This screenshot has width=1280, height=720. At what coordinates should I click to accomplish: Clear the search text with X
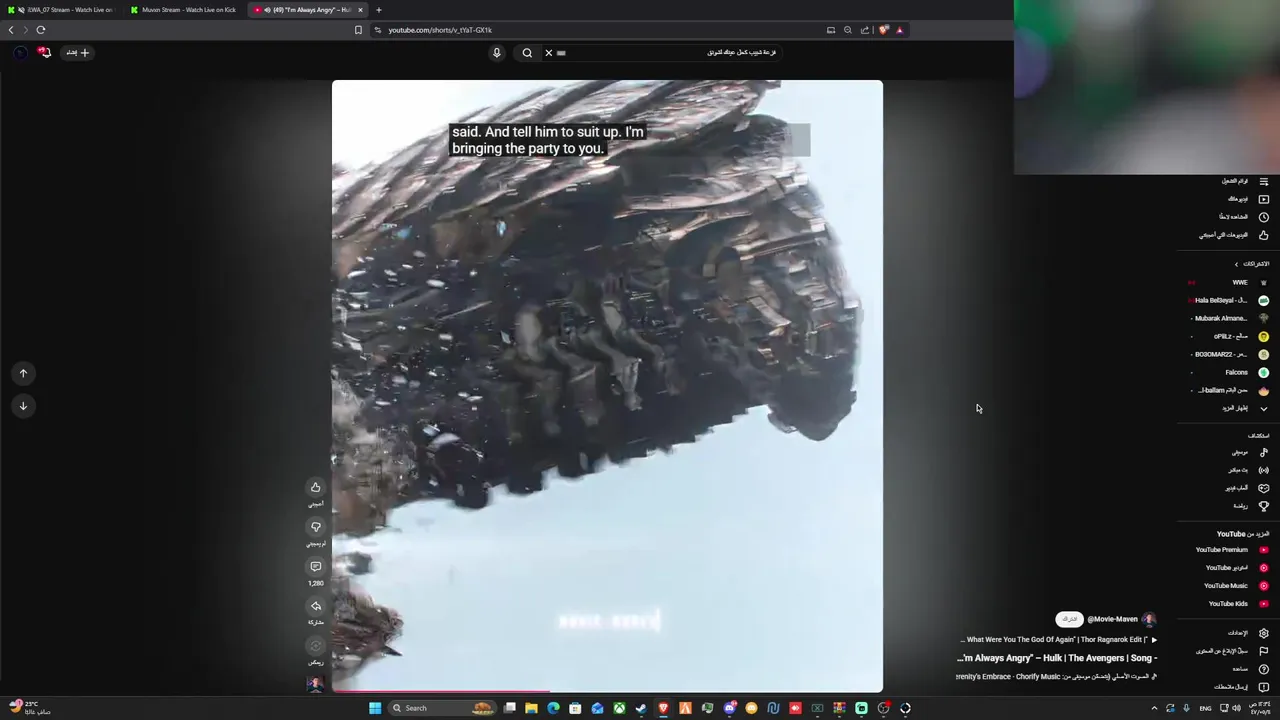pyautogui.click(x=548, y=52)
